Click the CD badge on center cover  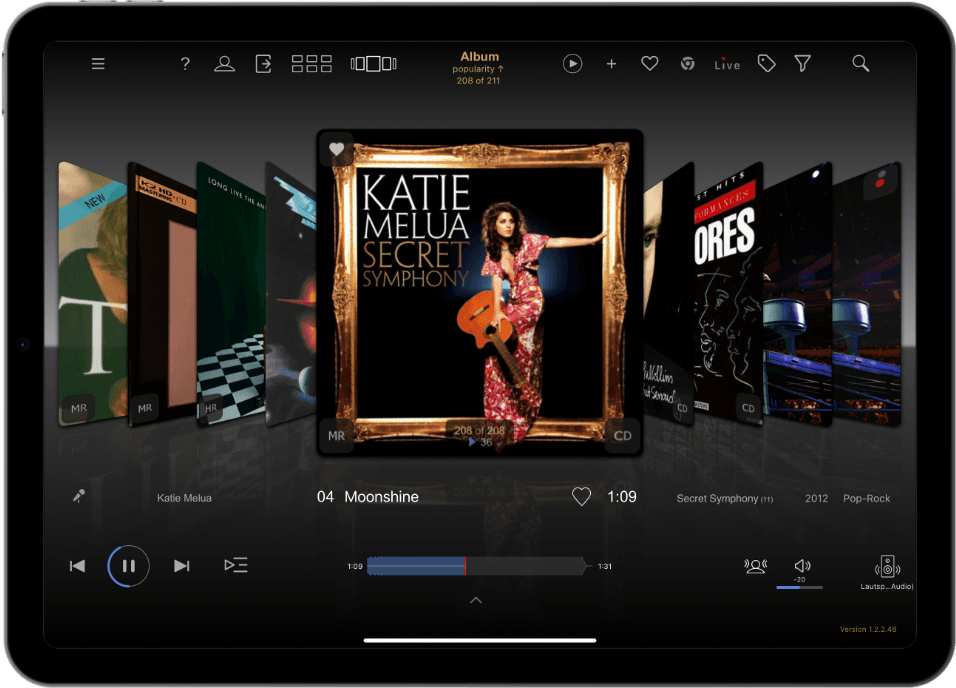622,436
